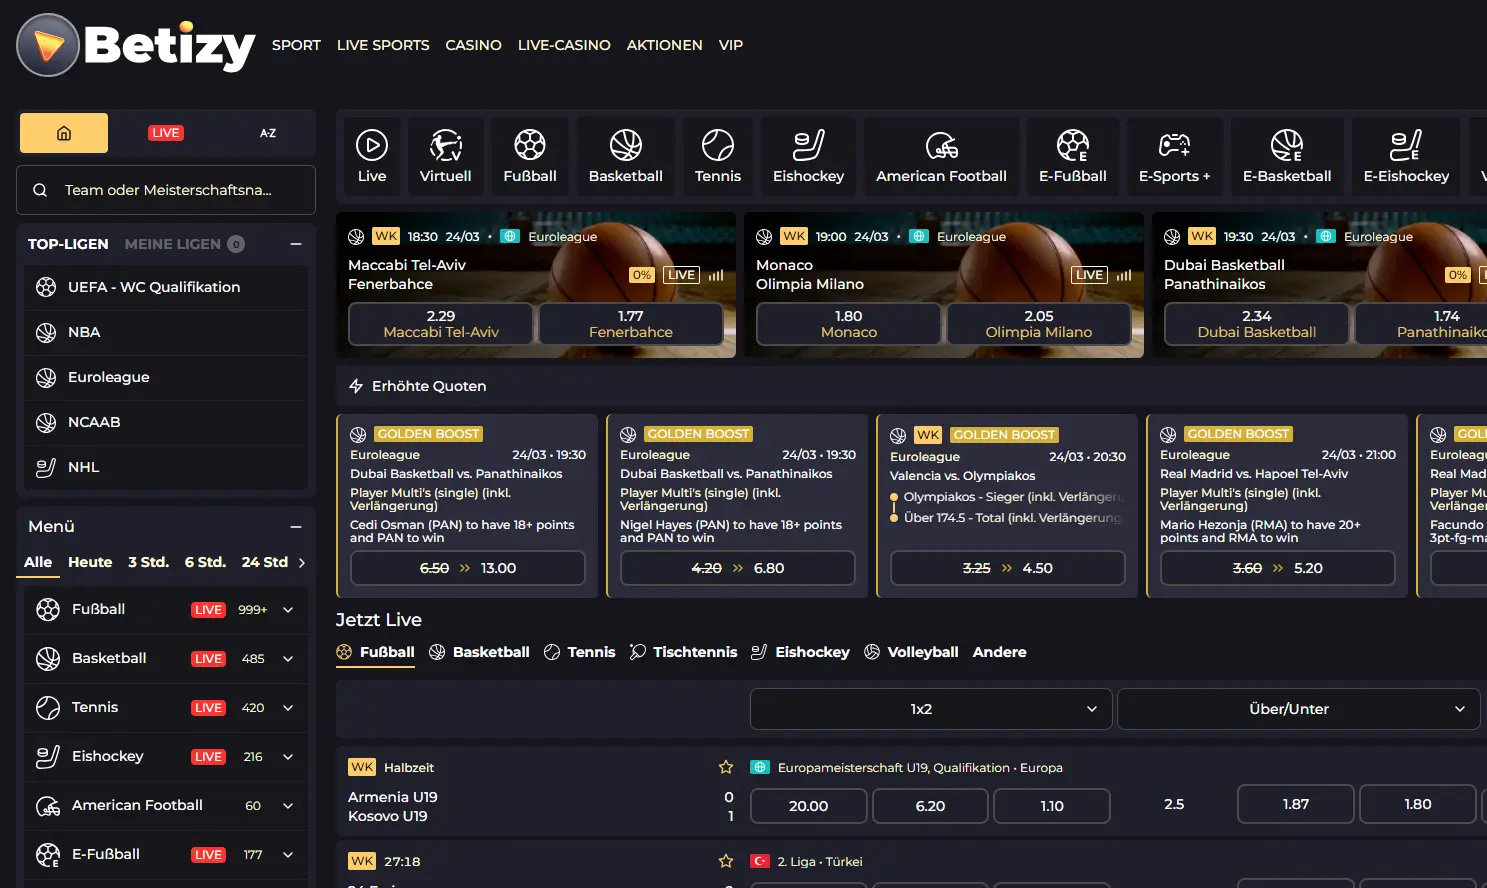This screenshot has width=1487, height=888.
Task: Open the NHL top league
Action: (166, 467)
